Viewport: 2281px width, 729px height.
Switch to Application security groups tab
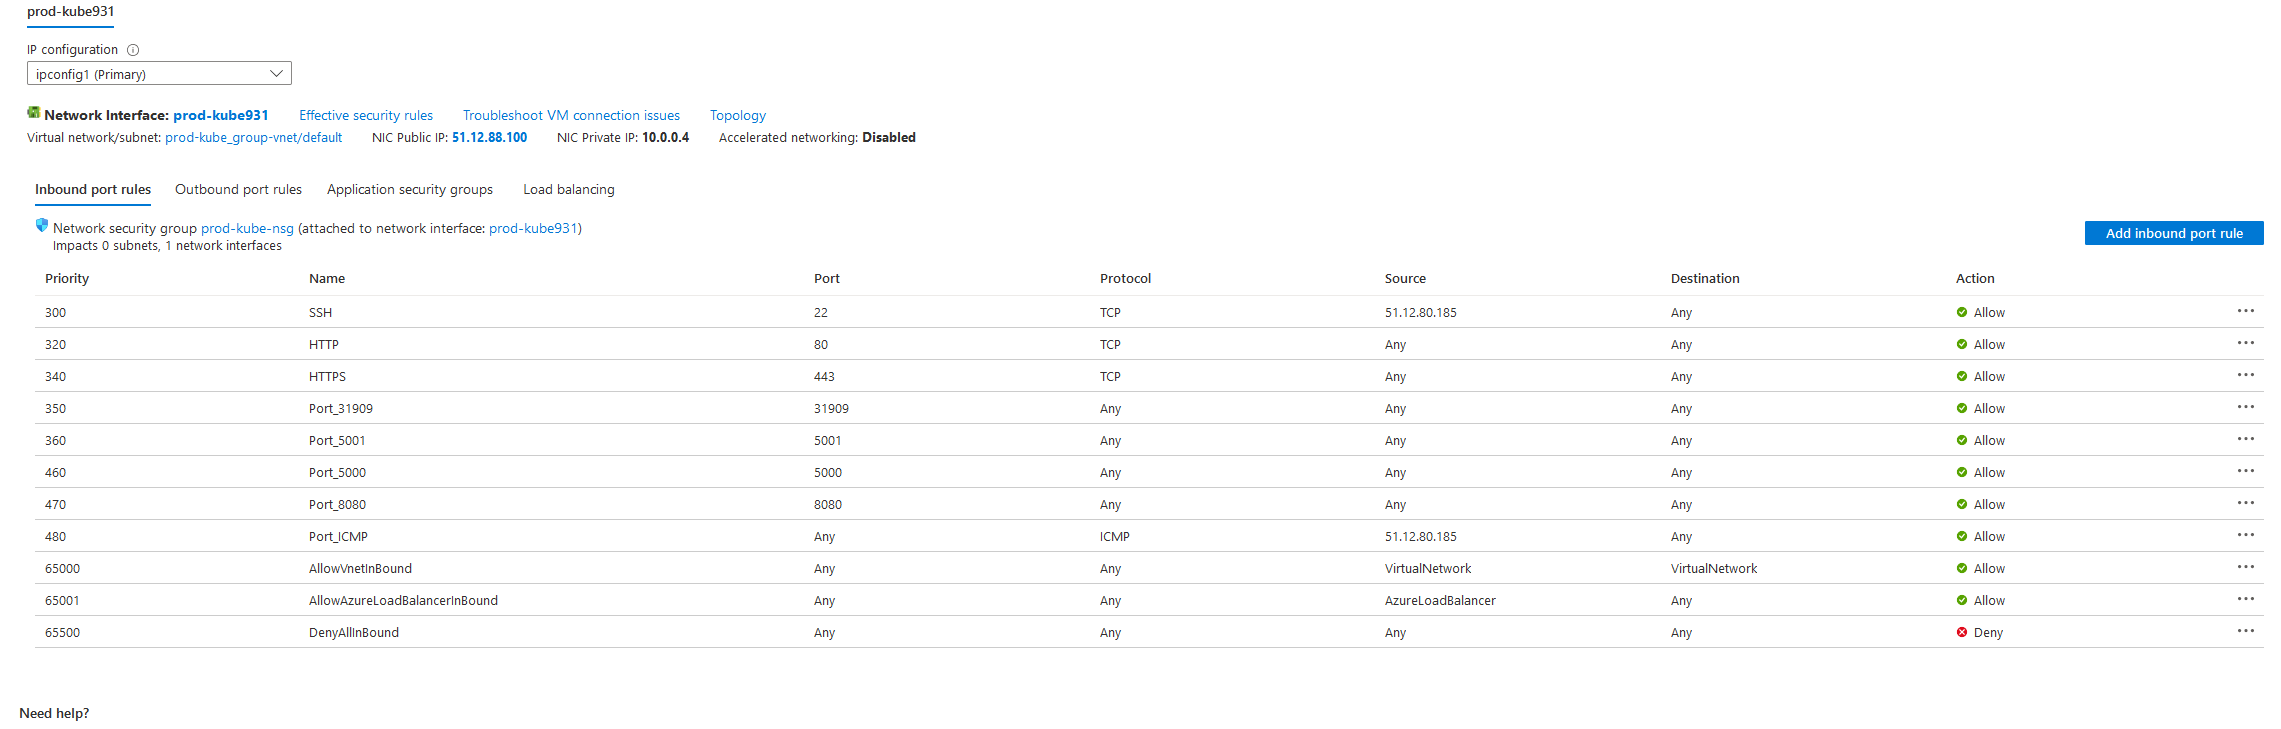click(x=410, y=190)
